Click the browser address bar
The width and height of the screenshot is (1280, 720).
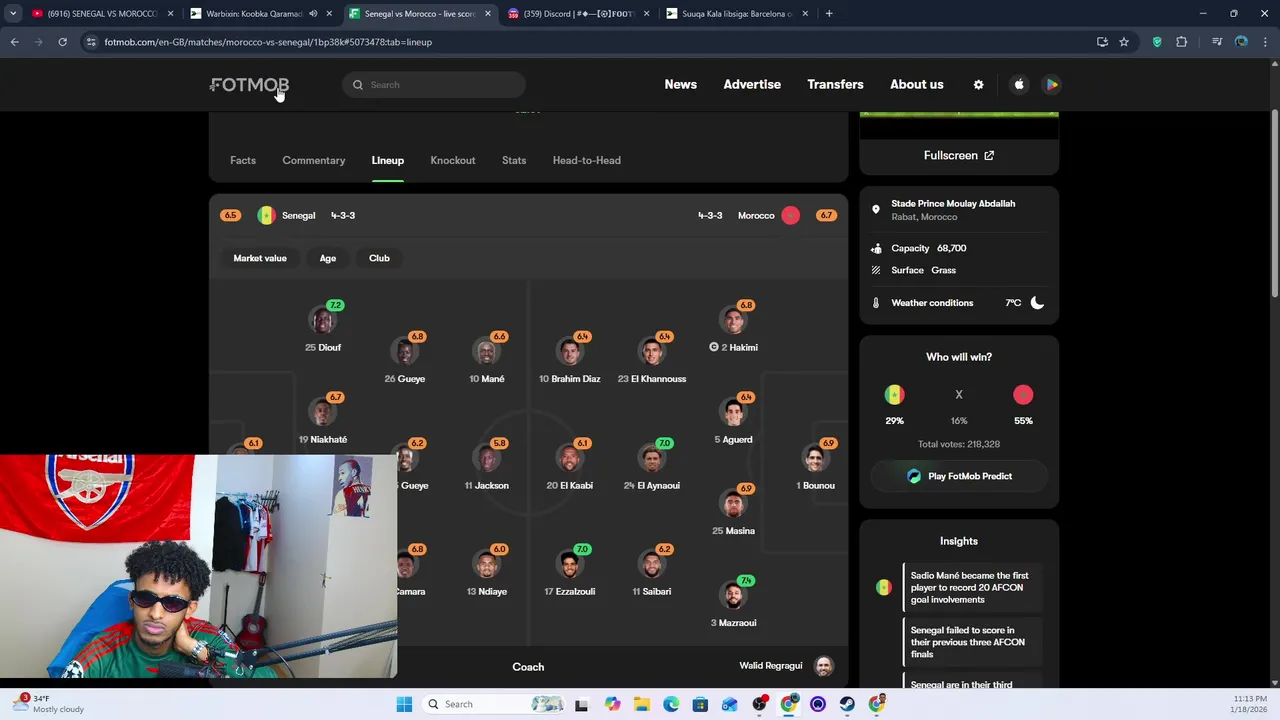tap(590, 42)
